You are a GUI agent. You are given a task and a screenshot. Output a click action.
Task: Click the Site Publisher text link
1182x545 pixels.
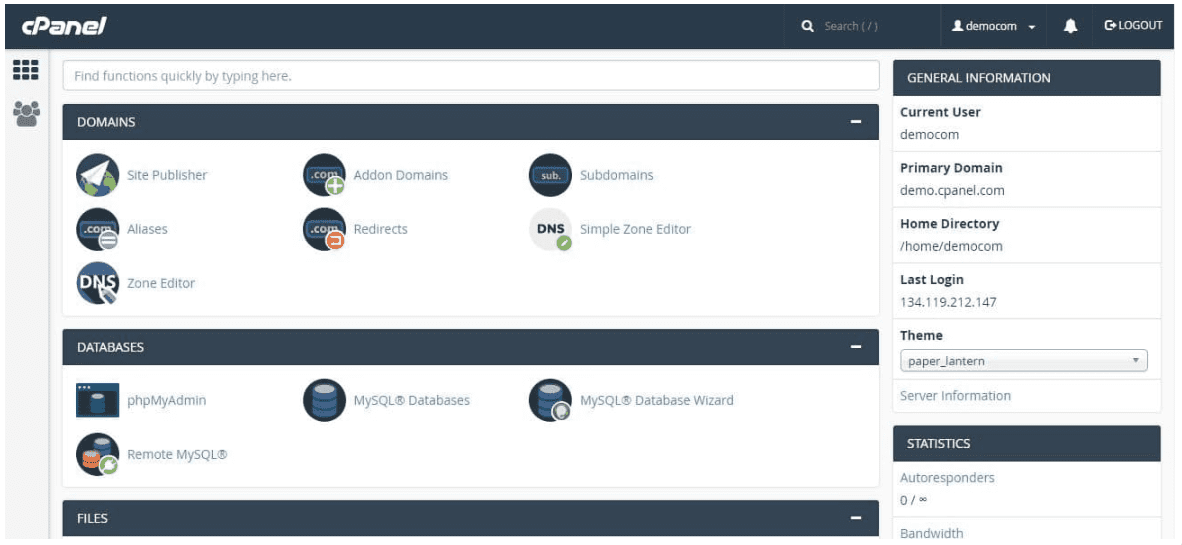pos(167,175)
